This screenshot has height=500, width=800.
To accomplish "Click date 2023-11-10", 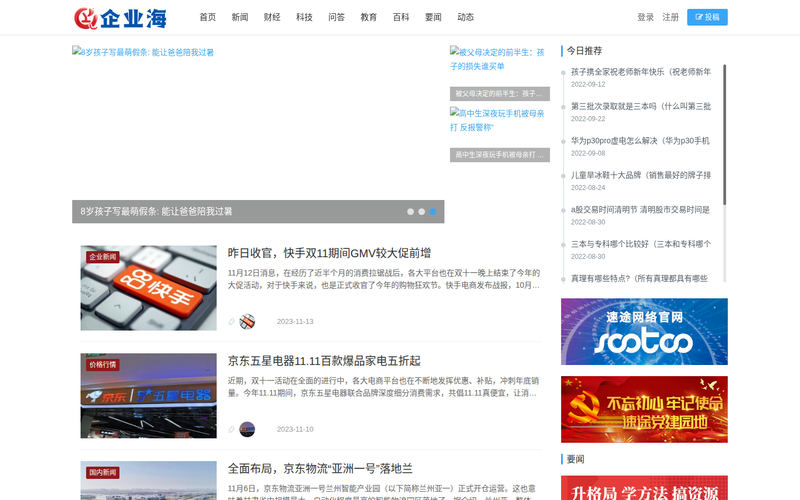I will click(x=295, y=429).
